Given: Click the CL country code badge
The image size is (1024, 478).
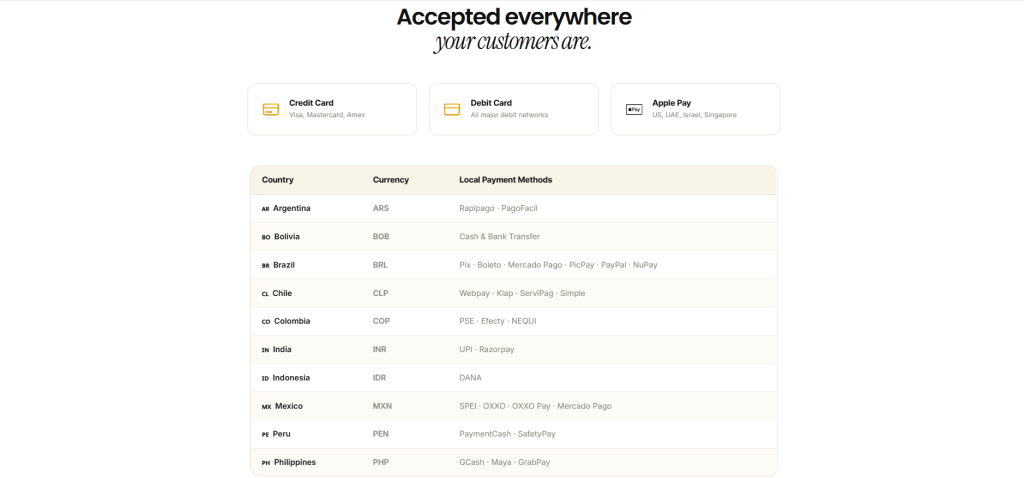Looking at the screenshot, I should 265,294.
